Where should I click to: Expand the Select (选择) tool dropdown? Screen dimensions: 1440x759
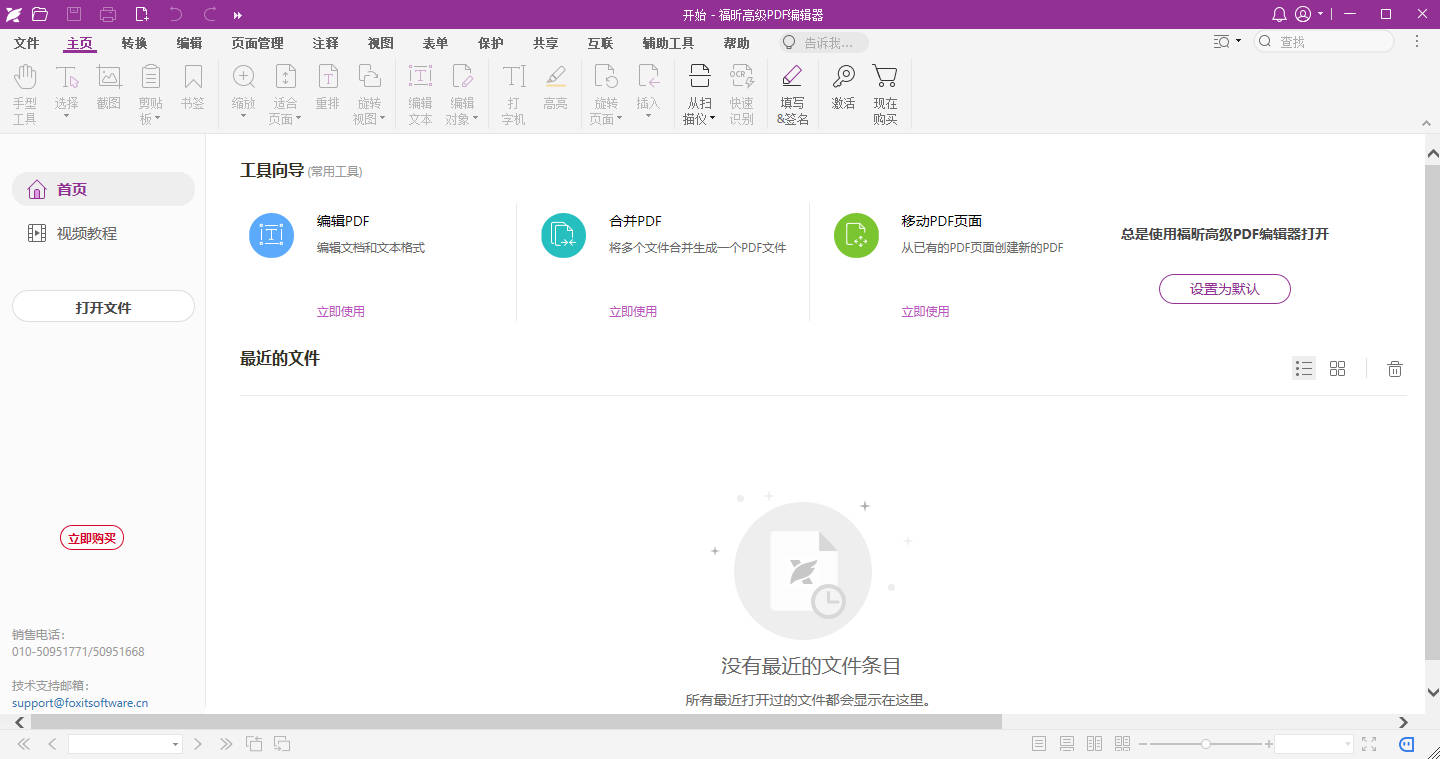click(67, 116)
